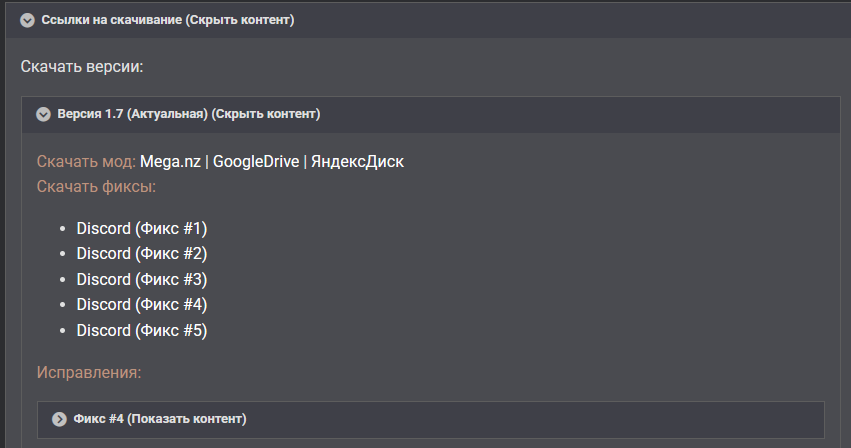Follow the Discord Фикс #4 link
This screenshot has height=448, width=851.
[142, 304]
